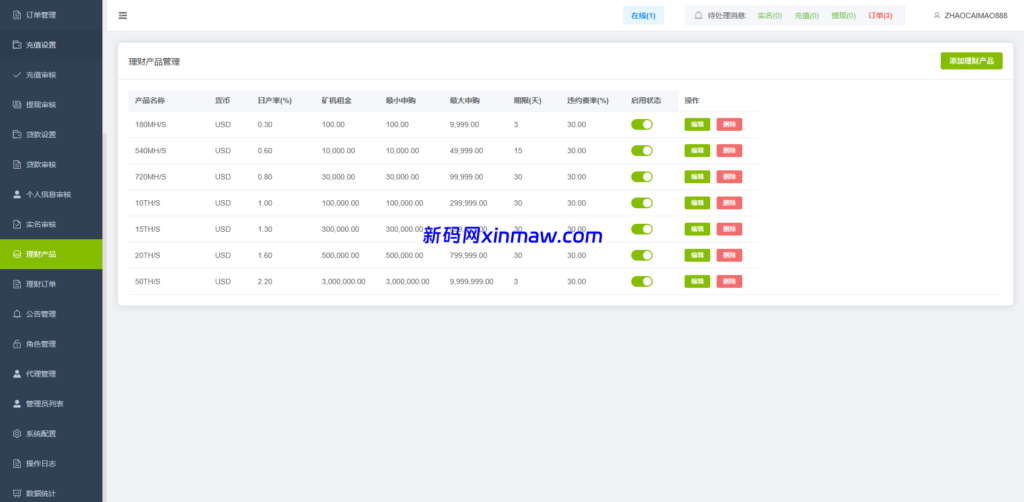Click the 公告管理 bell icon
The image size is (1024, 502).
coord(18,314)
